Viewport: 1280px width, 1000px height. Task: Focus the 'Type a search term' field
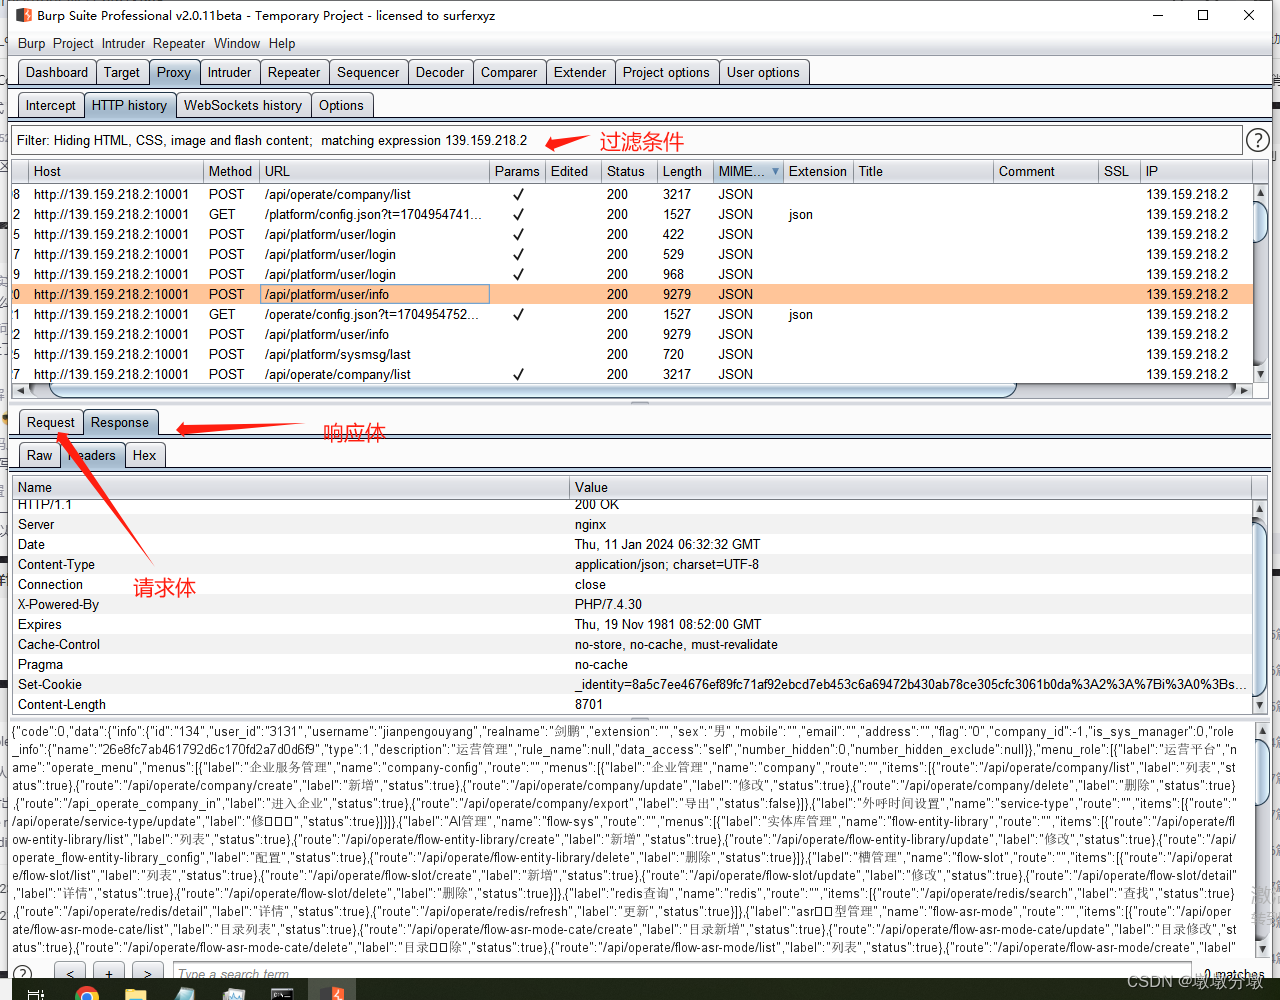[680, 973]
